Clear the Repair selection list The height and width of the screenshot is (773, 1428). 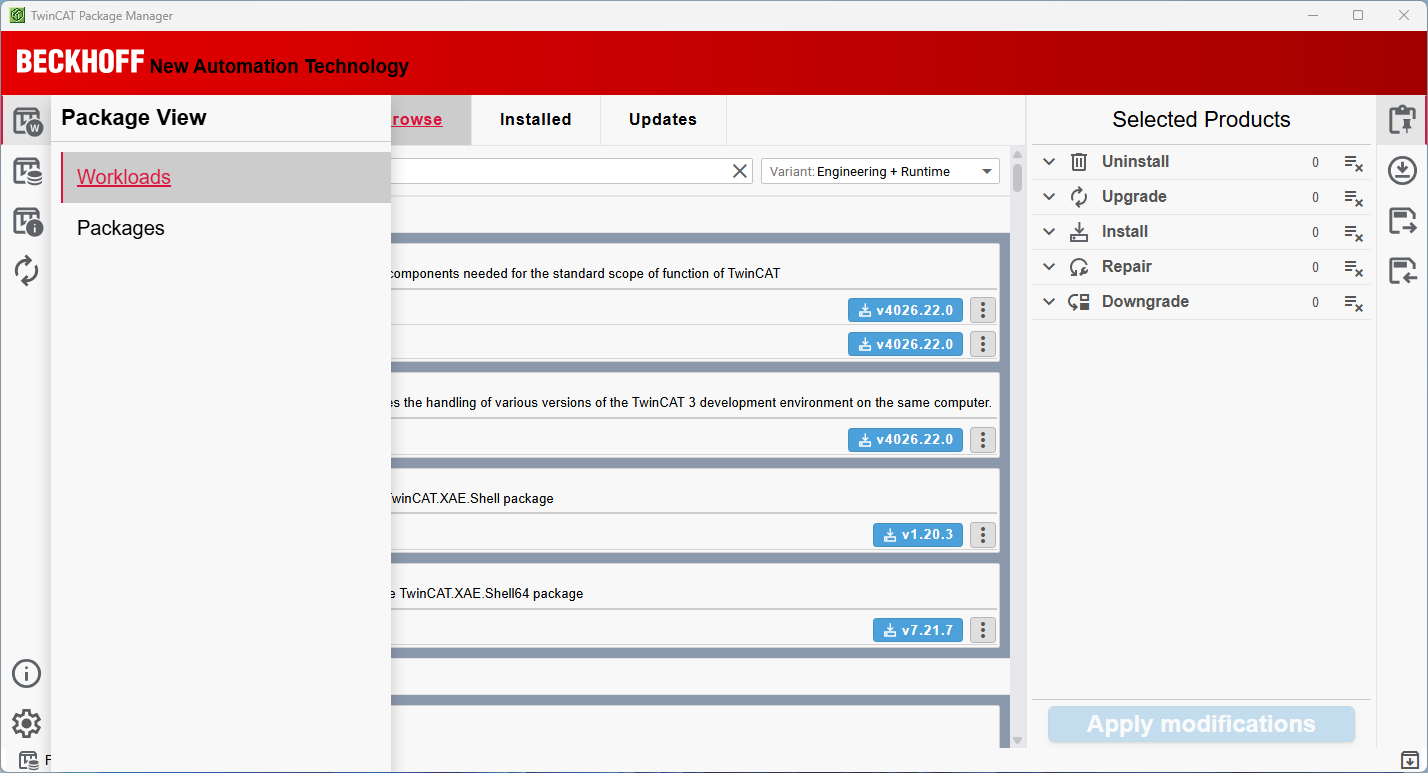point(1353,267)
